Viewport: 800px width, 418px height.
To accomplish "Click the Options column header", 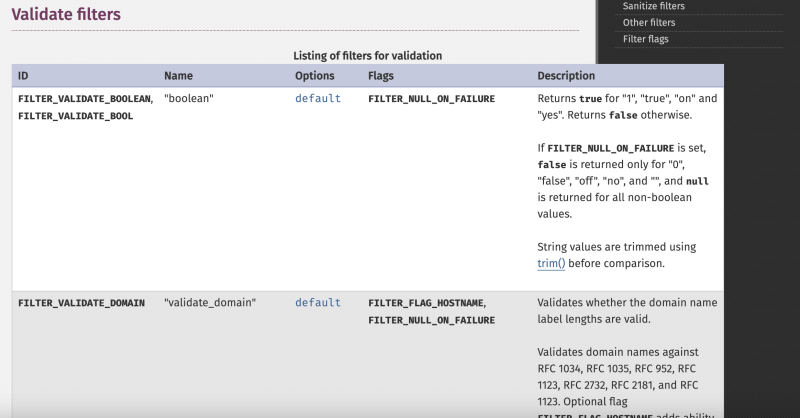I will pos(315,76).
